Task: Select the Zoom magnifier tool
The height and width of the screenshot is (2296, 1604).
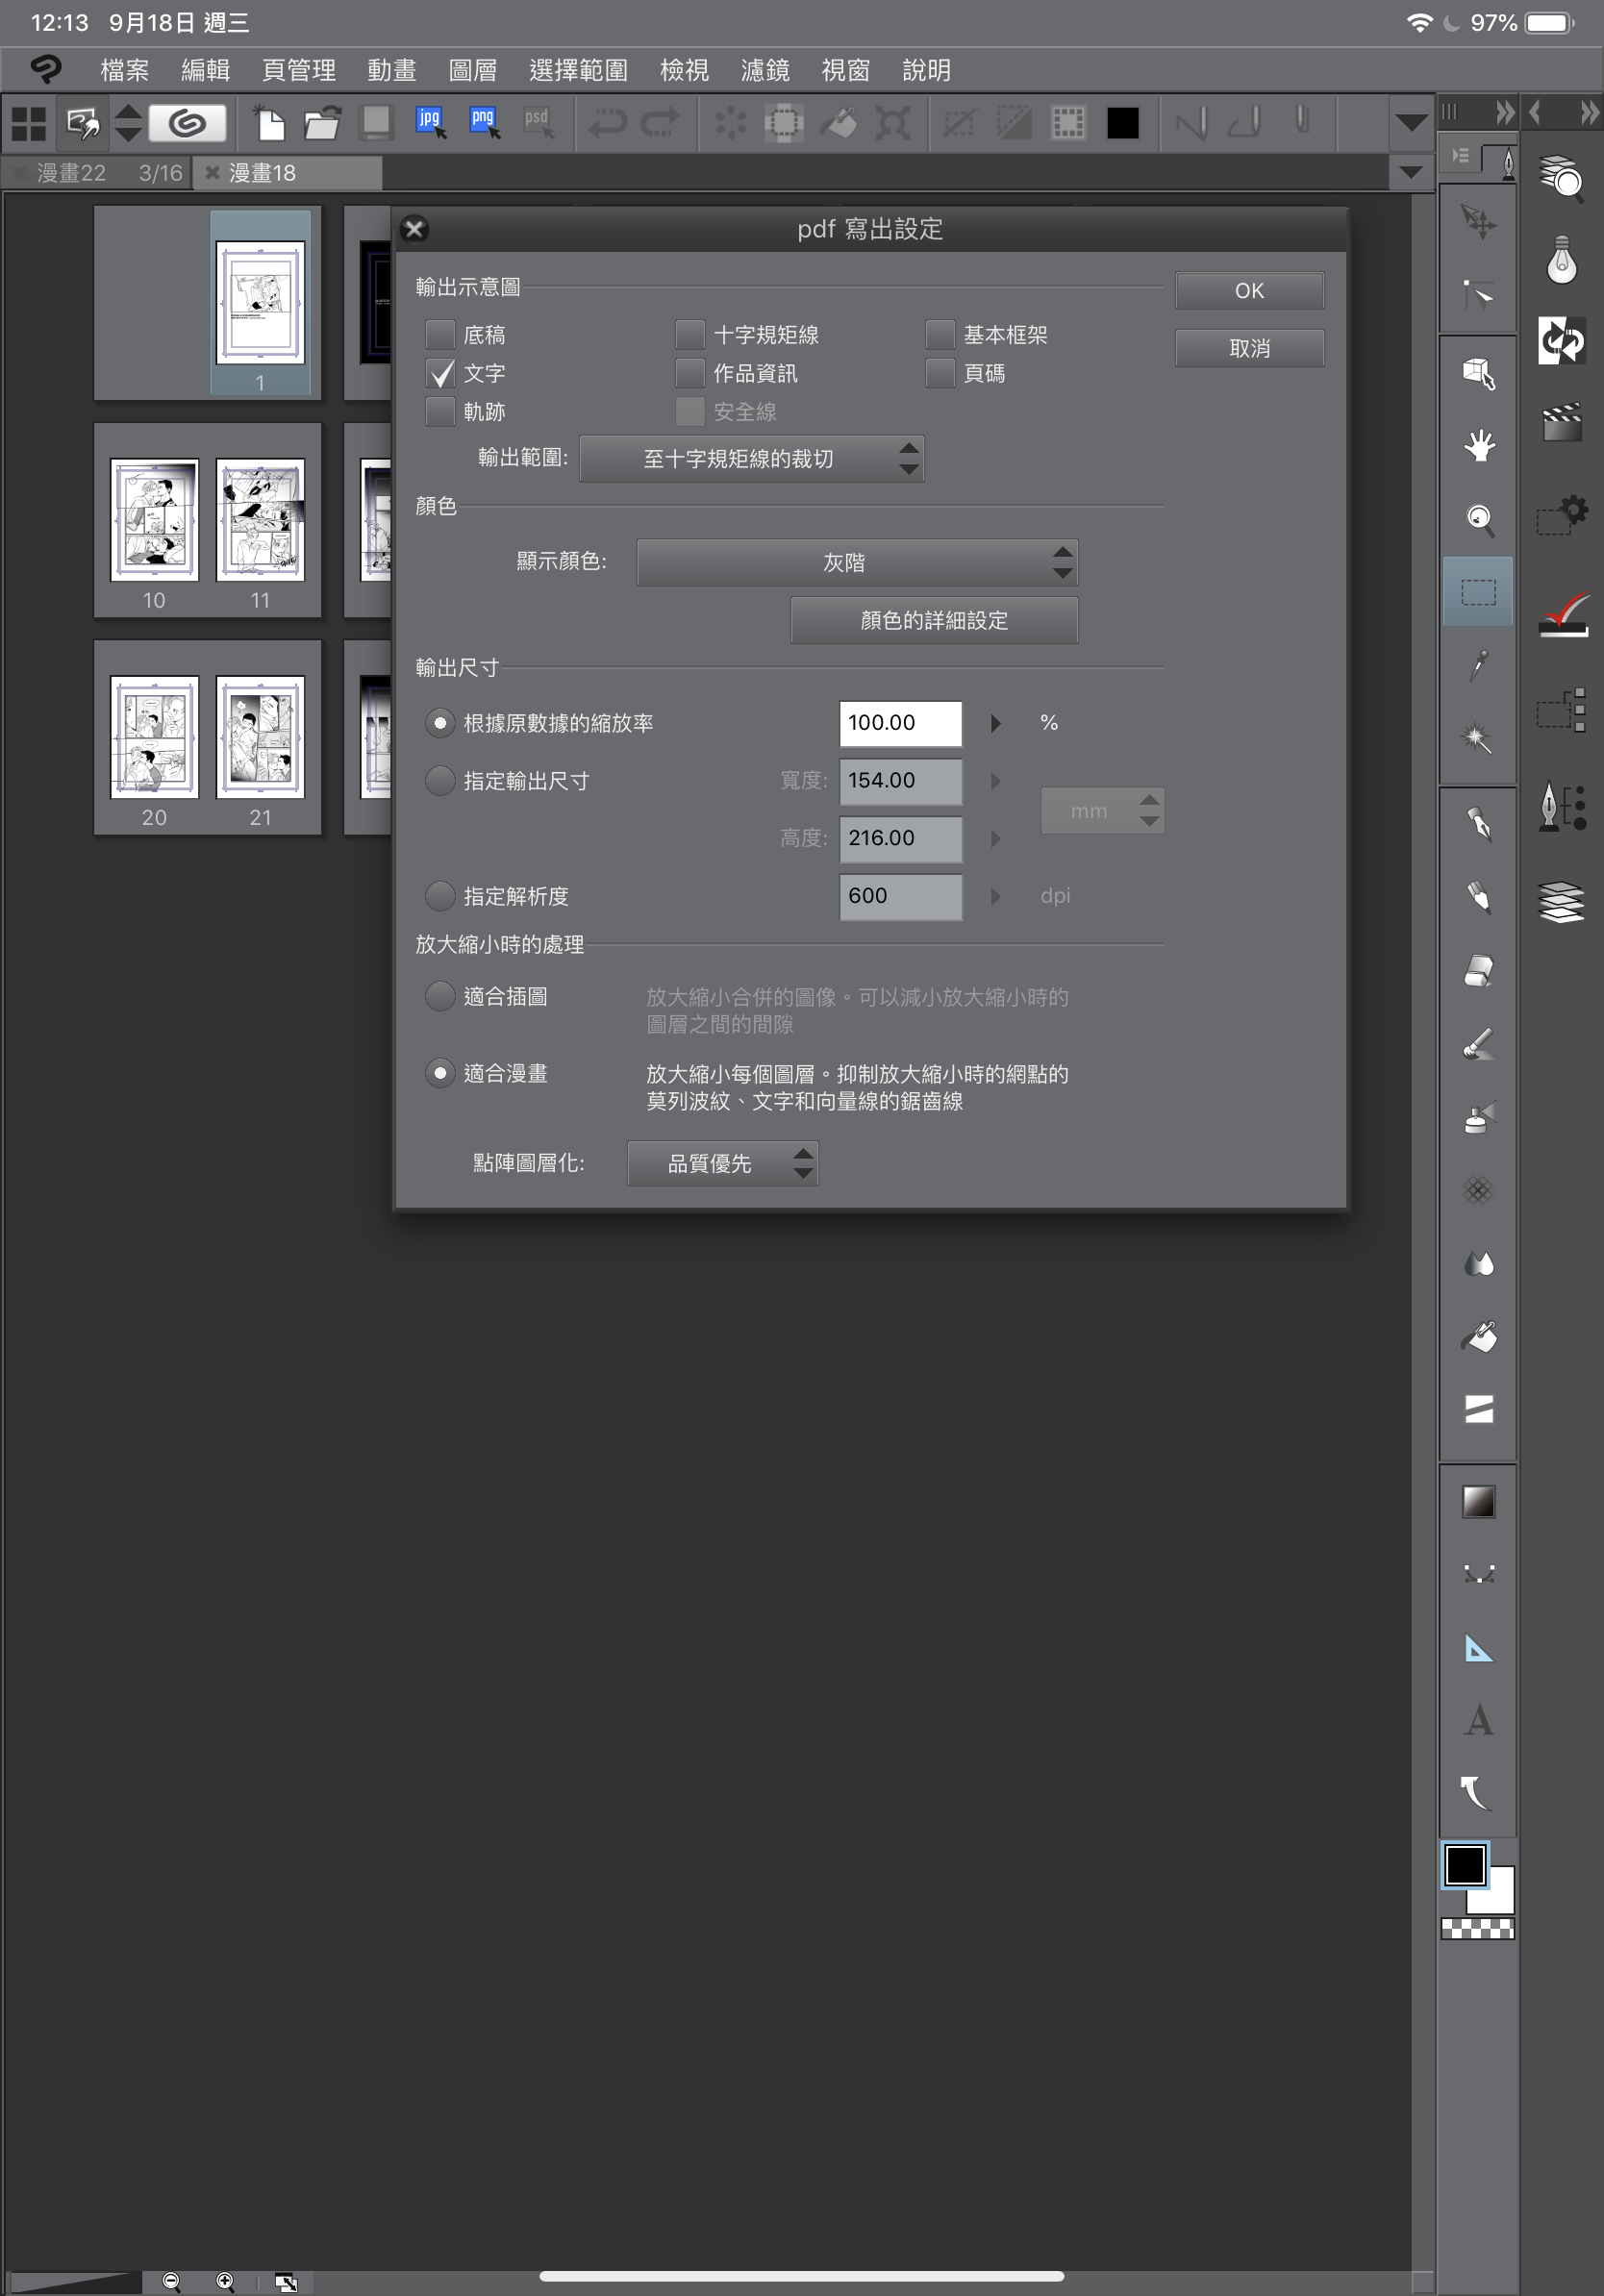Action: (x=1478, y=519)
